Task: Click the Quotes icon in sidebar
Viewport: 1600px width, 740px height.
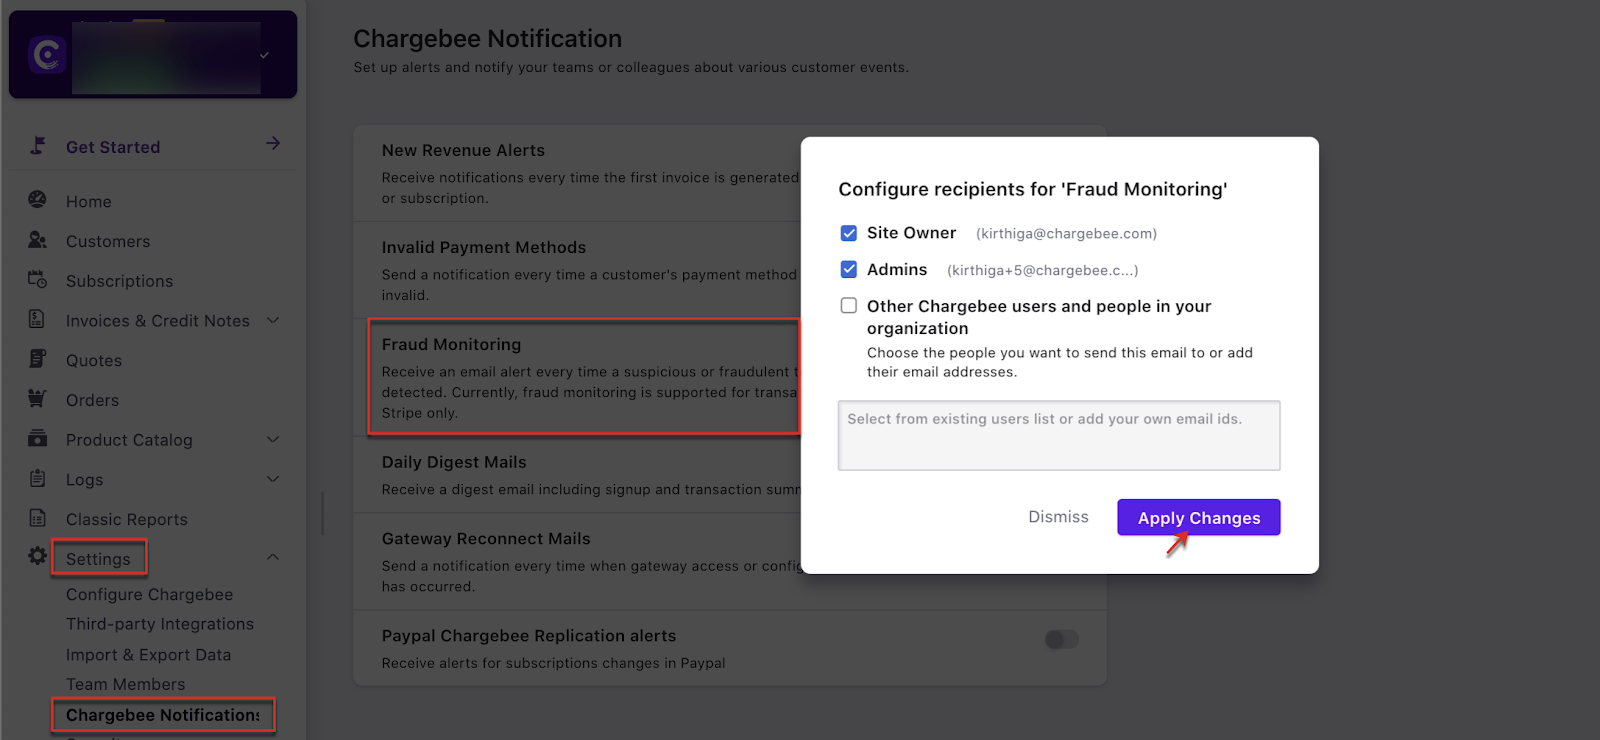Action: click(x=37, y=359)
